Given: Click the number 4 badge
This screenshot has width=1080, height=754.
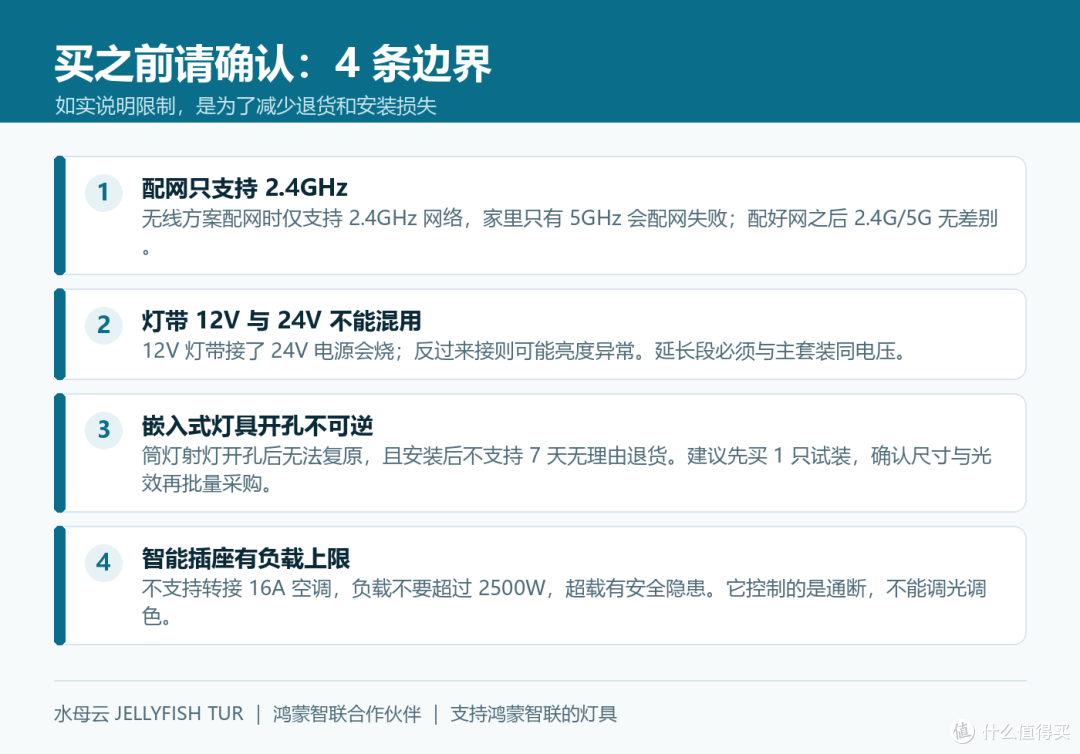Looking at the screenshot, I should click(103, 563).
